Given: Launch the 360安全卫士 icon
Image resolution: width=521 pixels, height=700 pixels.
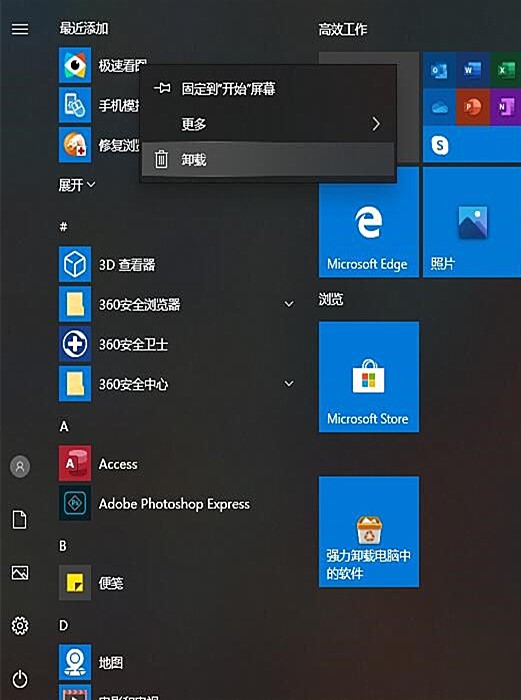Looking at the screenshot, I should click(75, 344).
